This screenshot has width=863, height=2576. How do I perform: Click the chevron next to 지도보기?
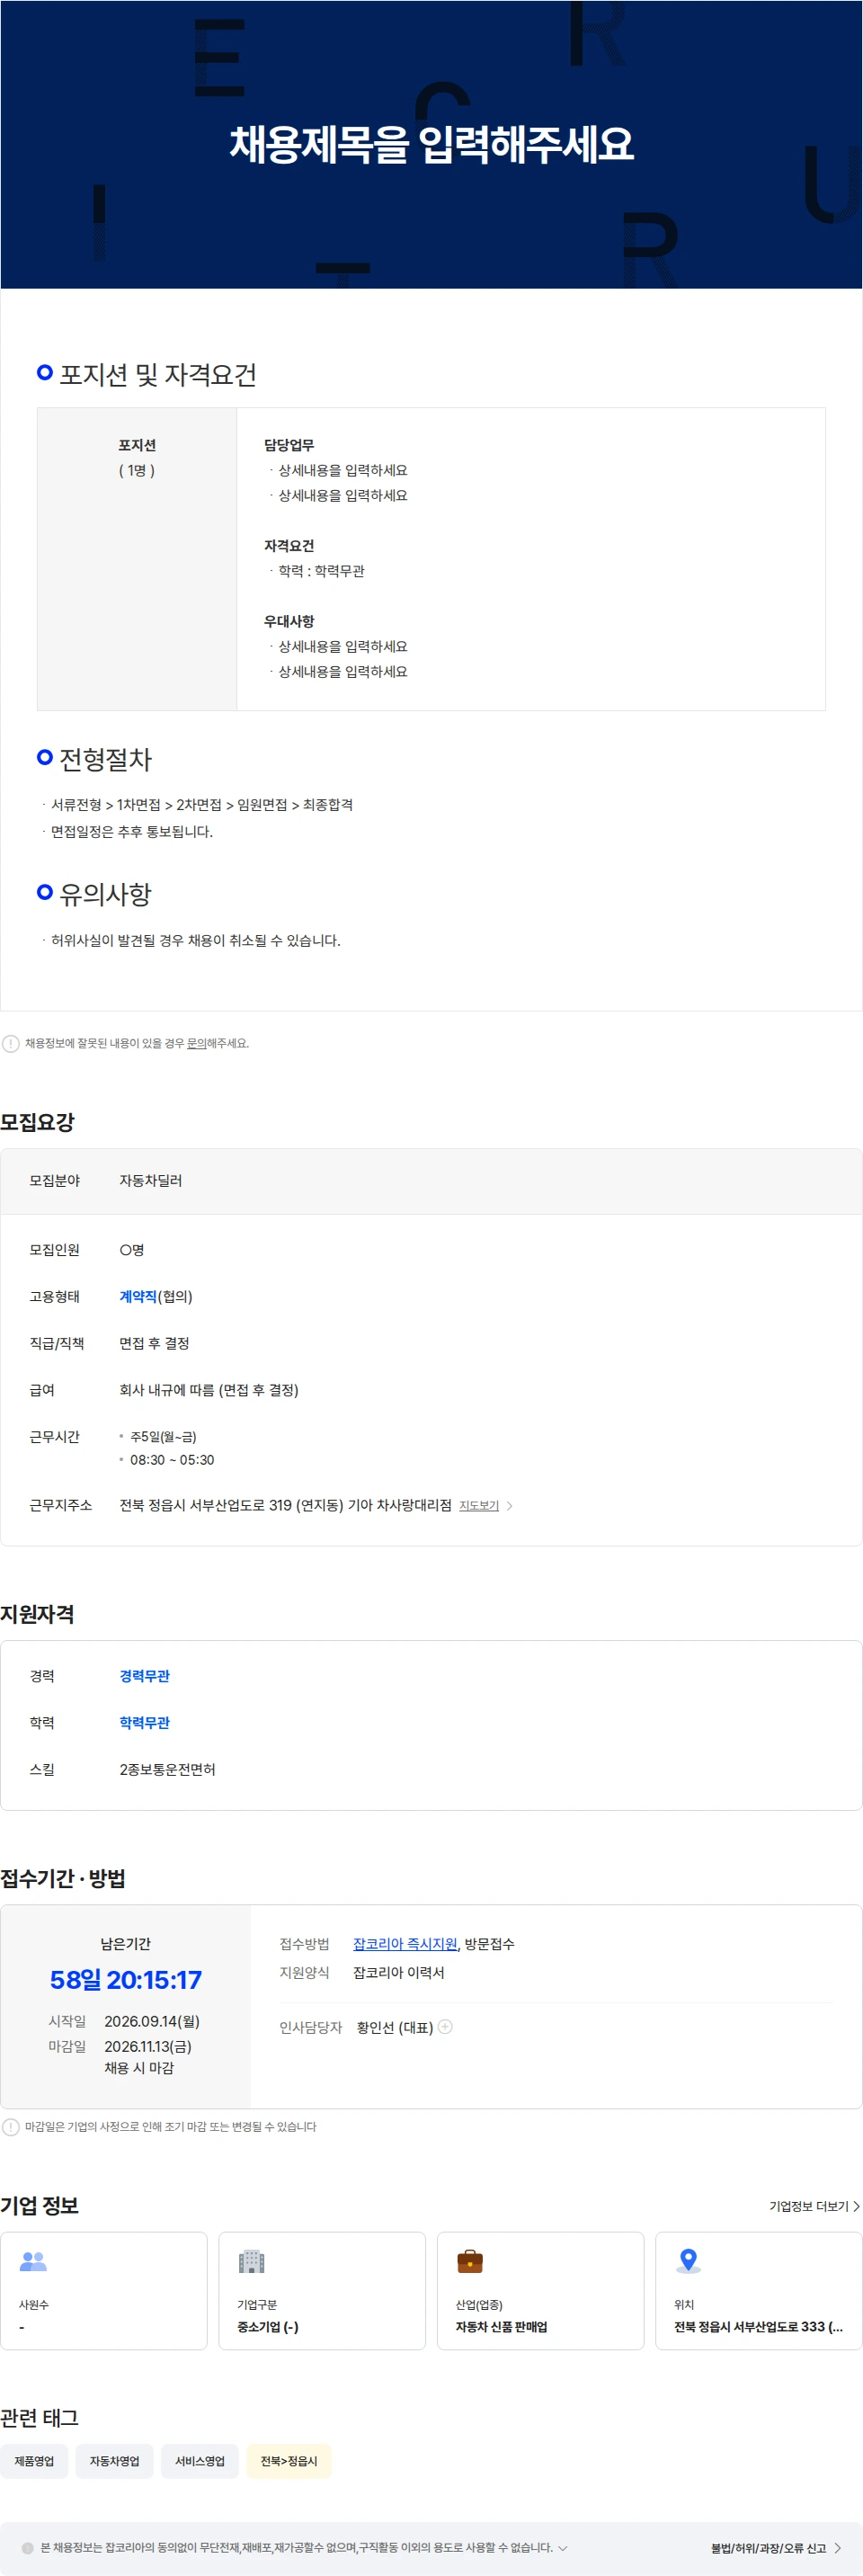tap(509, 1505)
